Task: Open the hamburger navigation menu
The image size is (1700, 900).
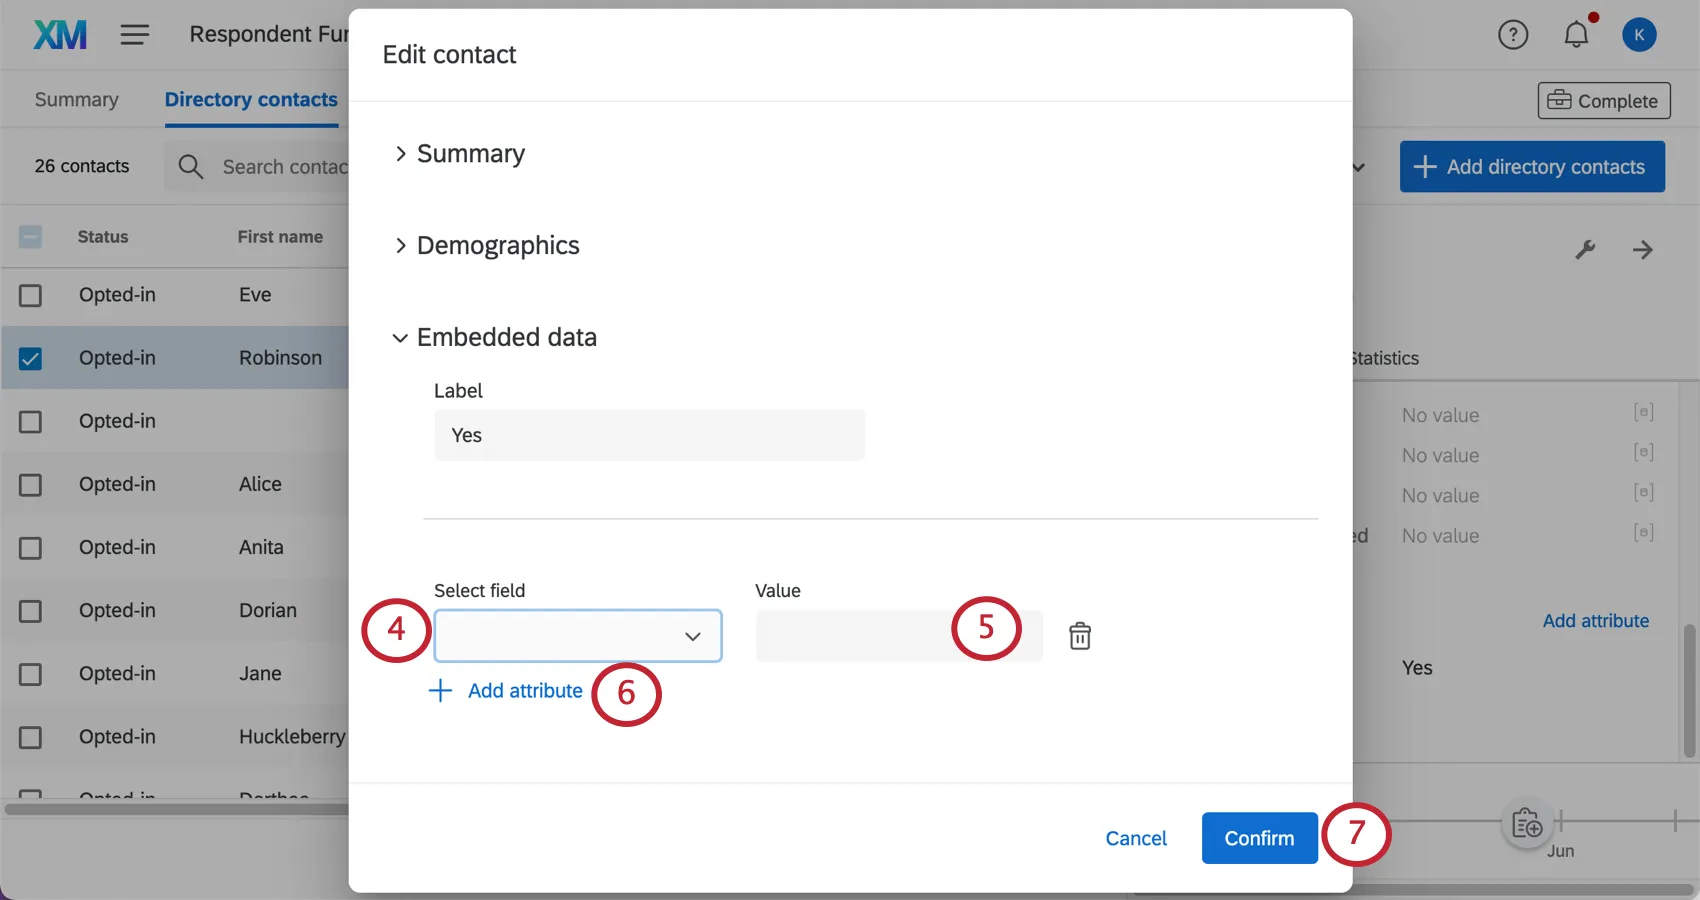Action: (x=135, y=35)
